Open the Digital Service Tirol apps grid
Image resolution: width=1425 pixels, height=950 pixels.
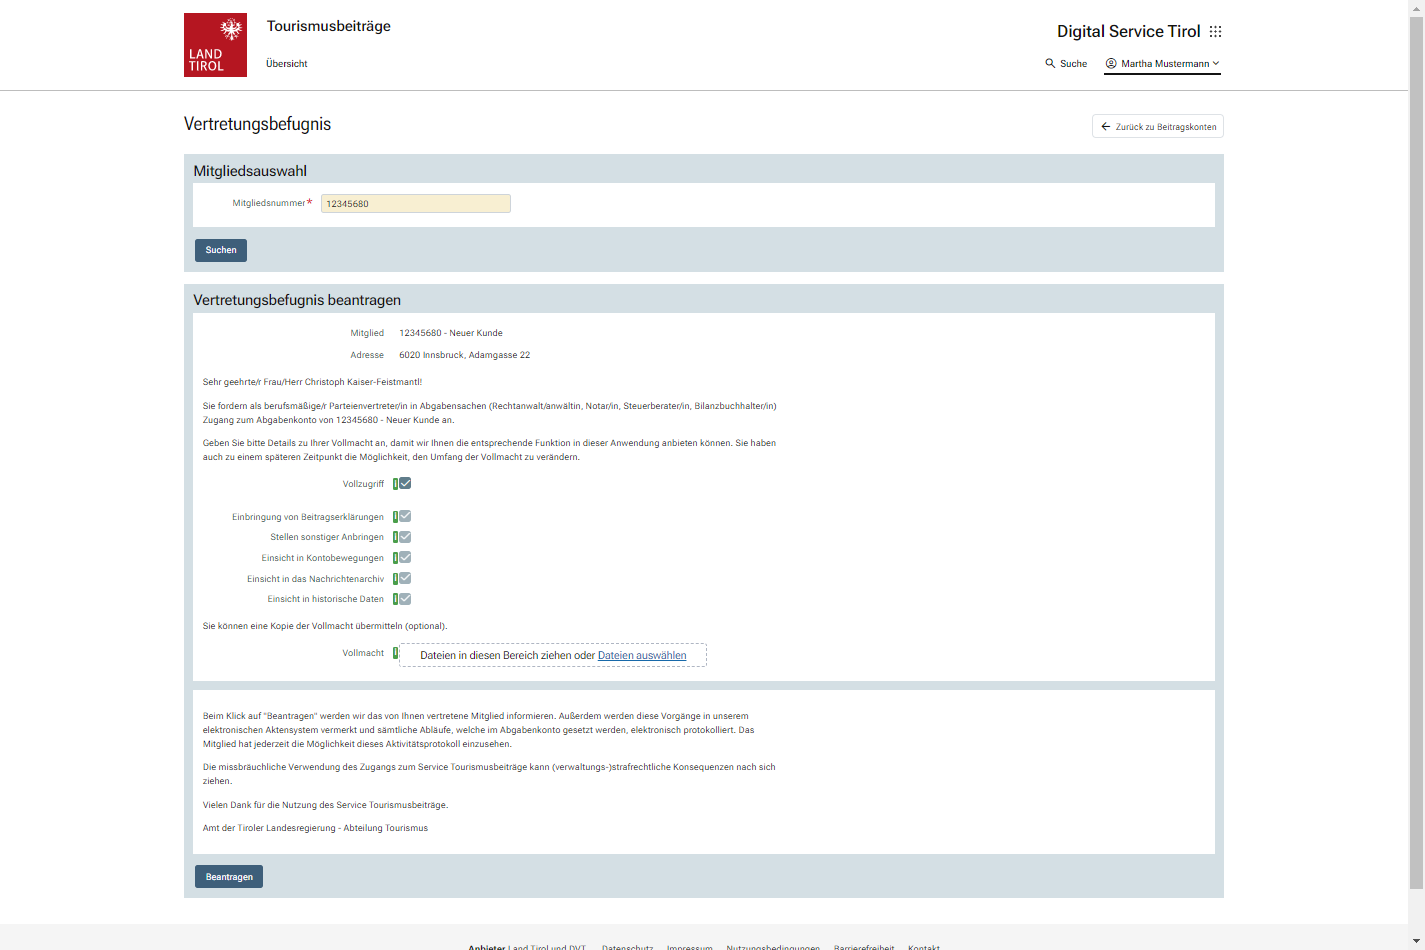coord(1215,31)
